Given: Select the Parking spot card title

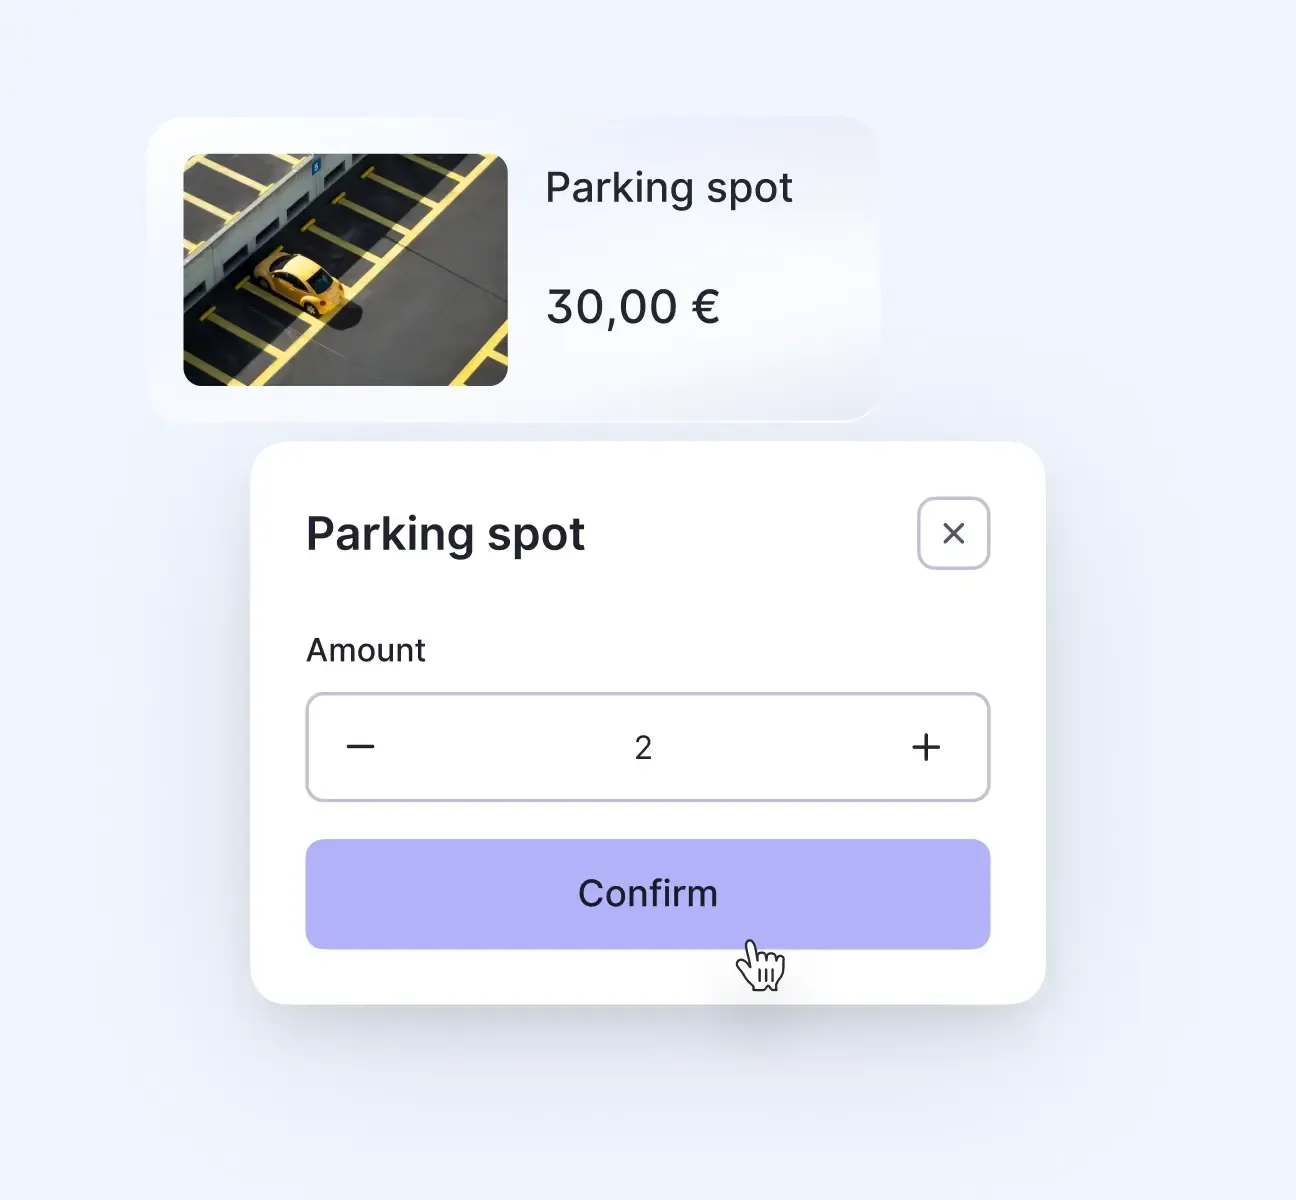Looking at the screenshot, I should (x=669, y=187).
